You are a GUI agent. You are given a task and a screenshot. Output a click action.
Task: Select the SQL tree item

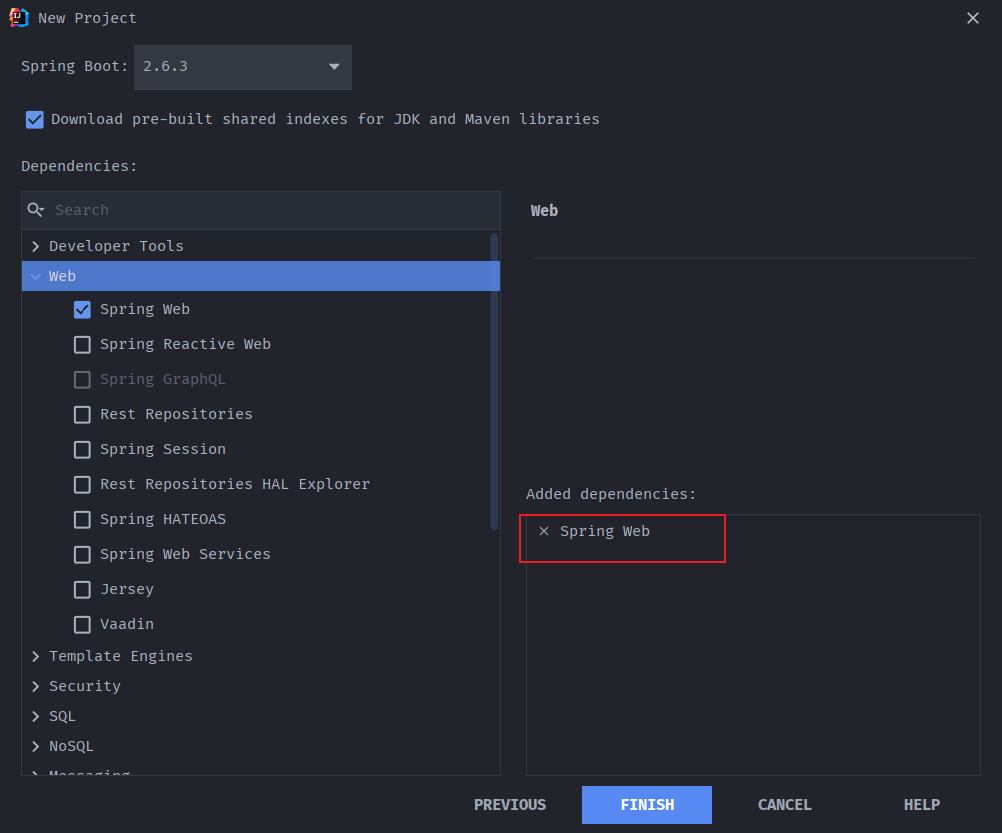[x=62, y=716]
